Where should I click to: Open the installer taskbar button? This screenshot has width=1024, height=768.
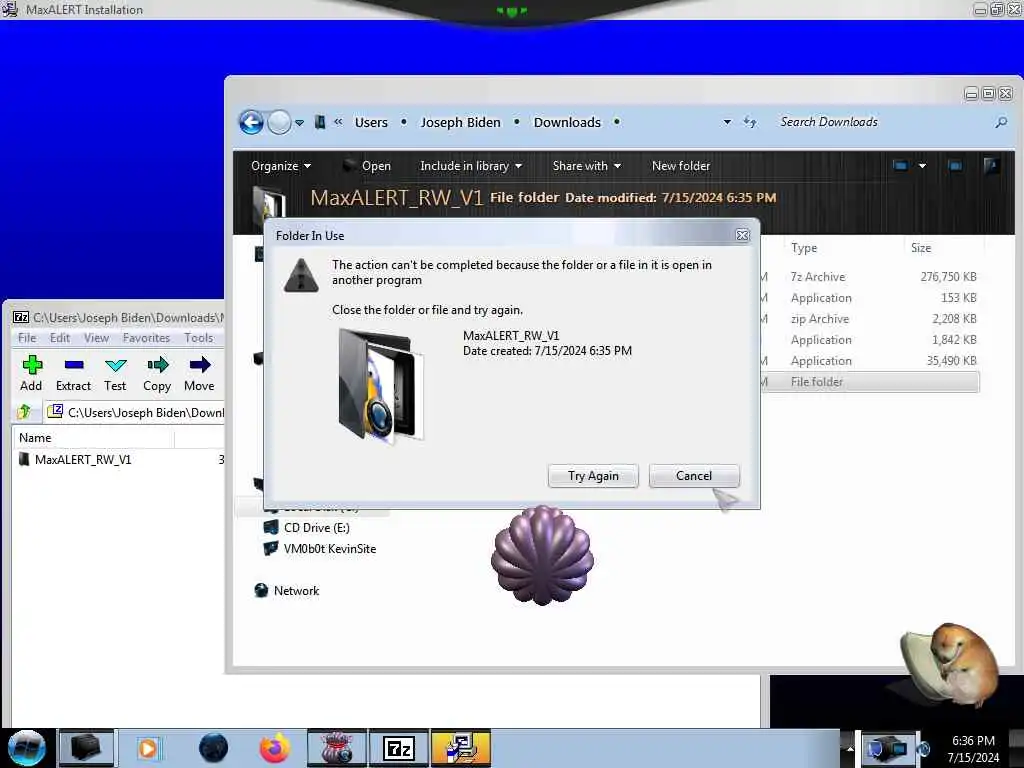point(460,748)
